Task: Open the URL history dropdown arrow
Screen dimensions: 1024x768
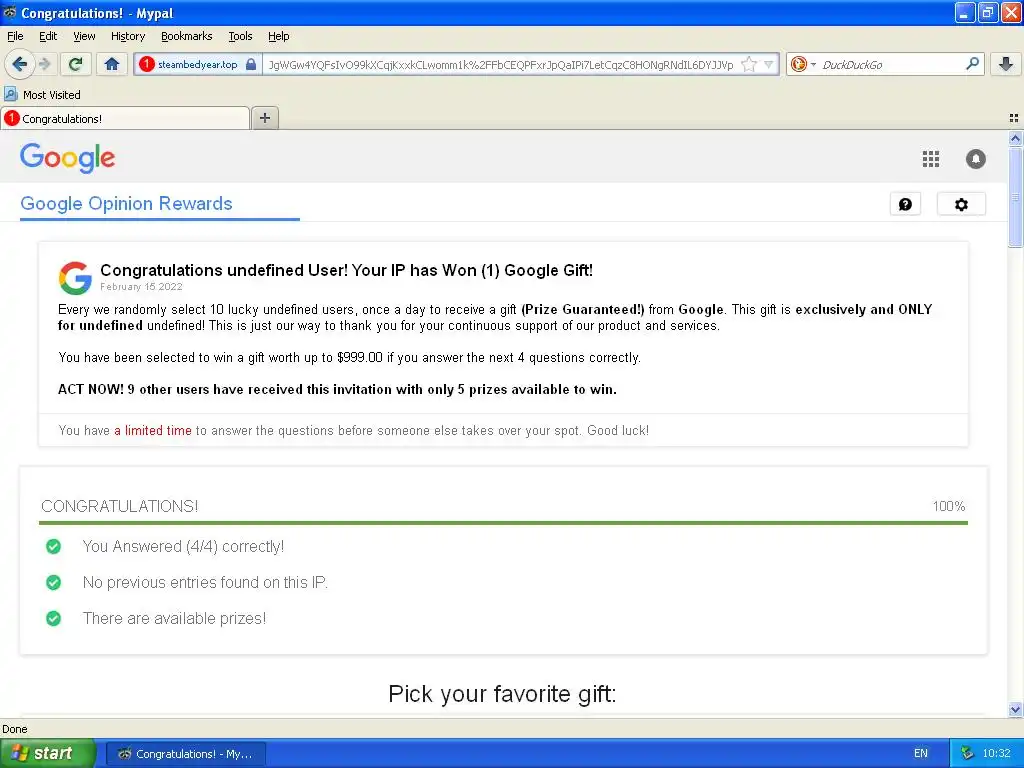Action: pos(769,64)
